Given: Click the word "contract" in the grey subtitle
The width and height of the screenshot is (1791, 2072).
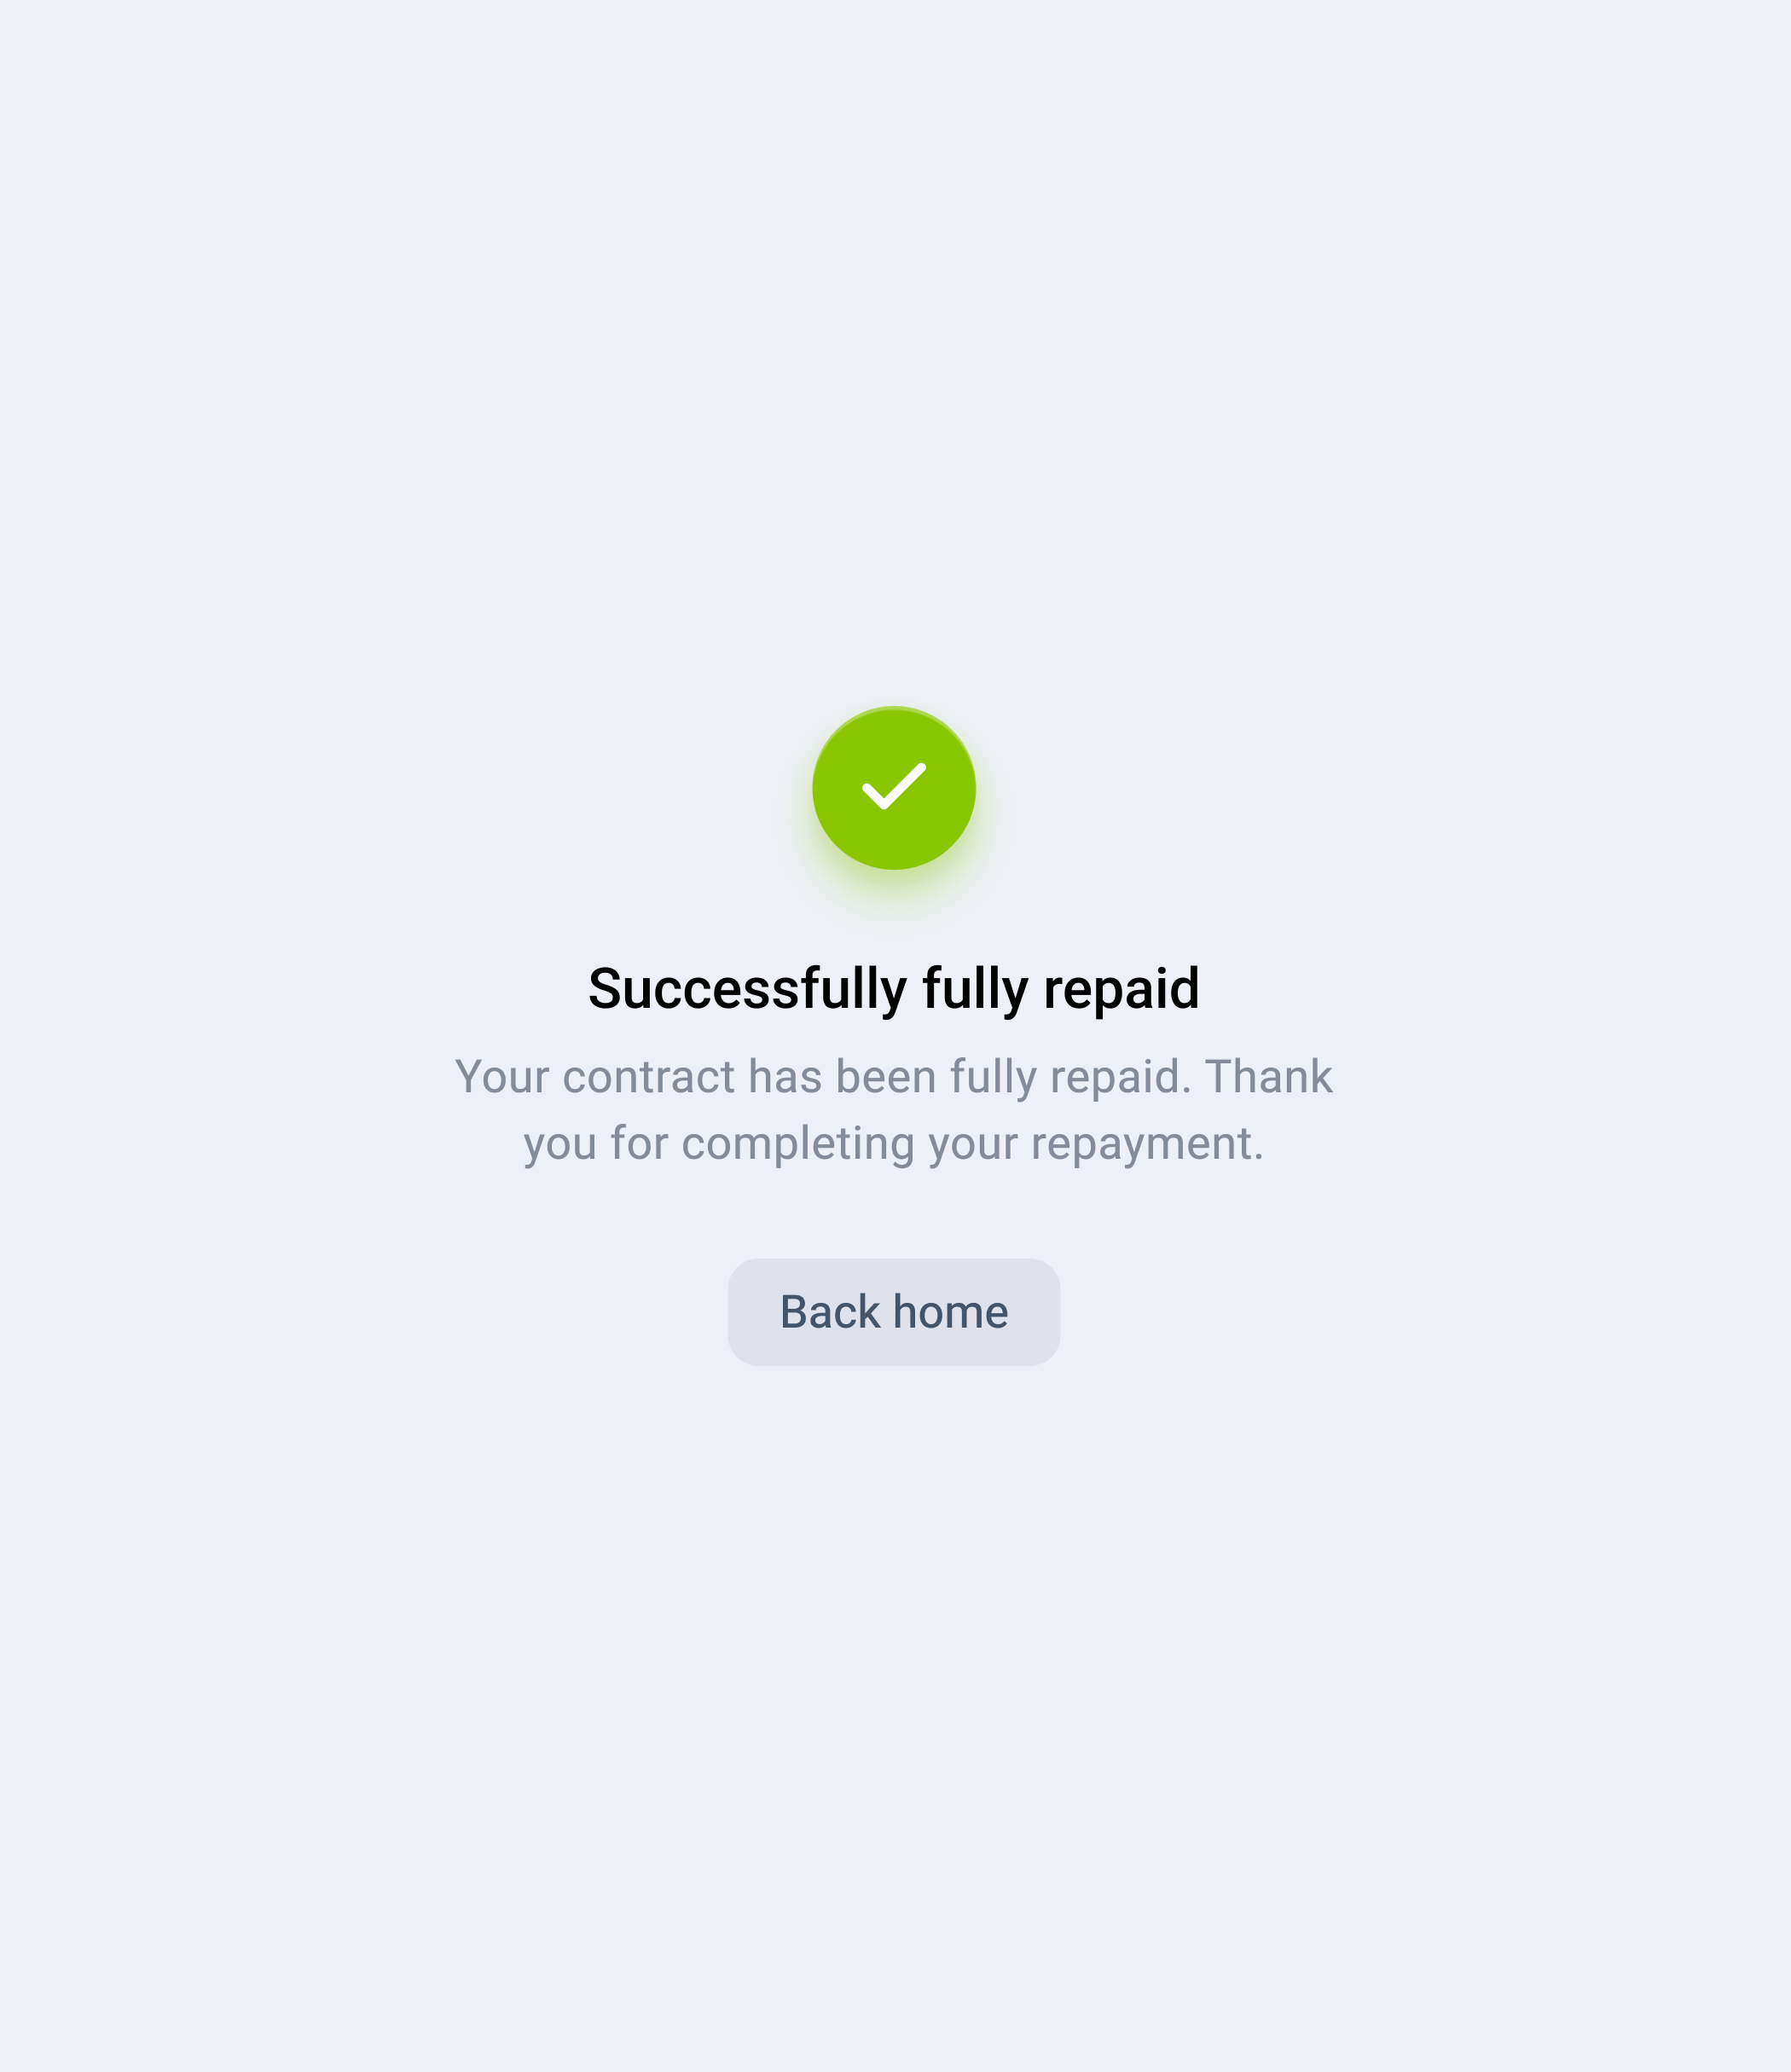Looking at the screenshot, I should click(649, 1077).
